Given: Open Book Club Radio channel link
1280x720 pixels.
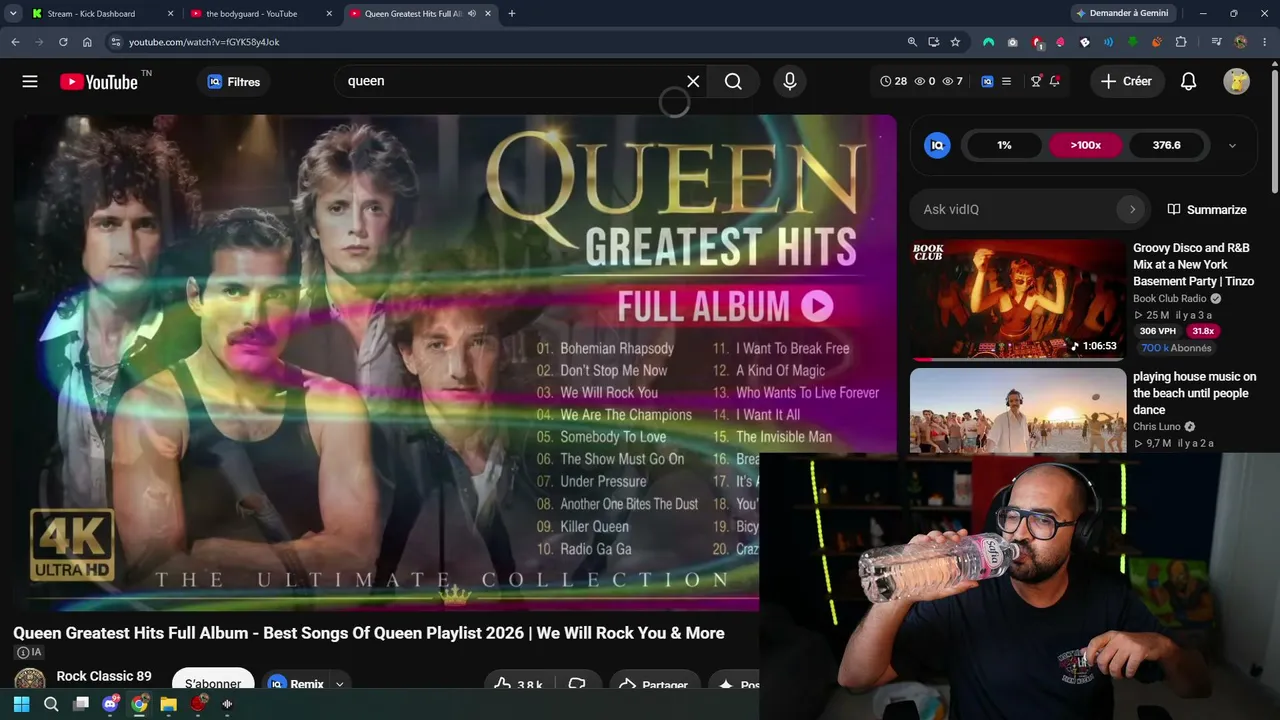Looking at the screenshot, I should click(1170, 298).
